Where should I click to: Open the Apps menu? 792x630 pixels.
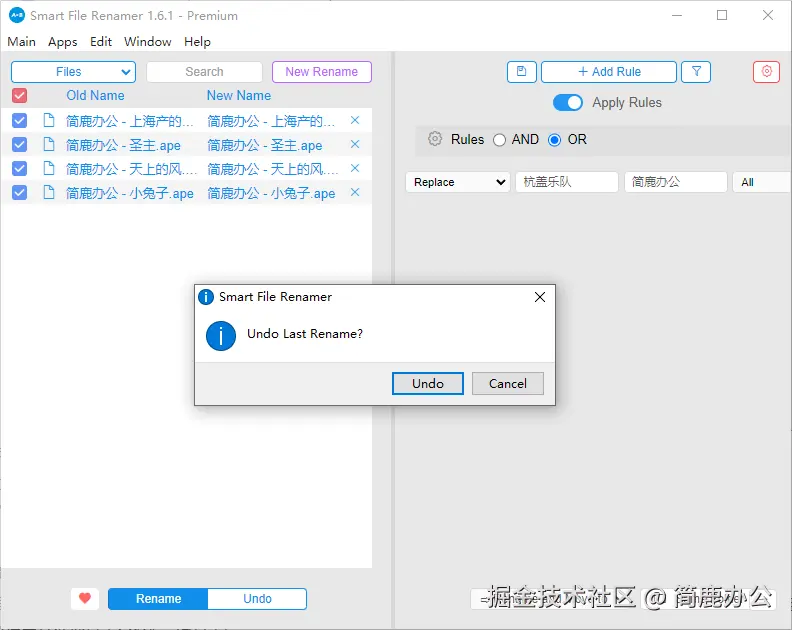[x=63, y=41]
